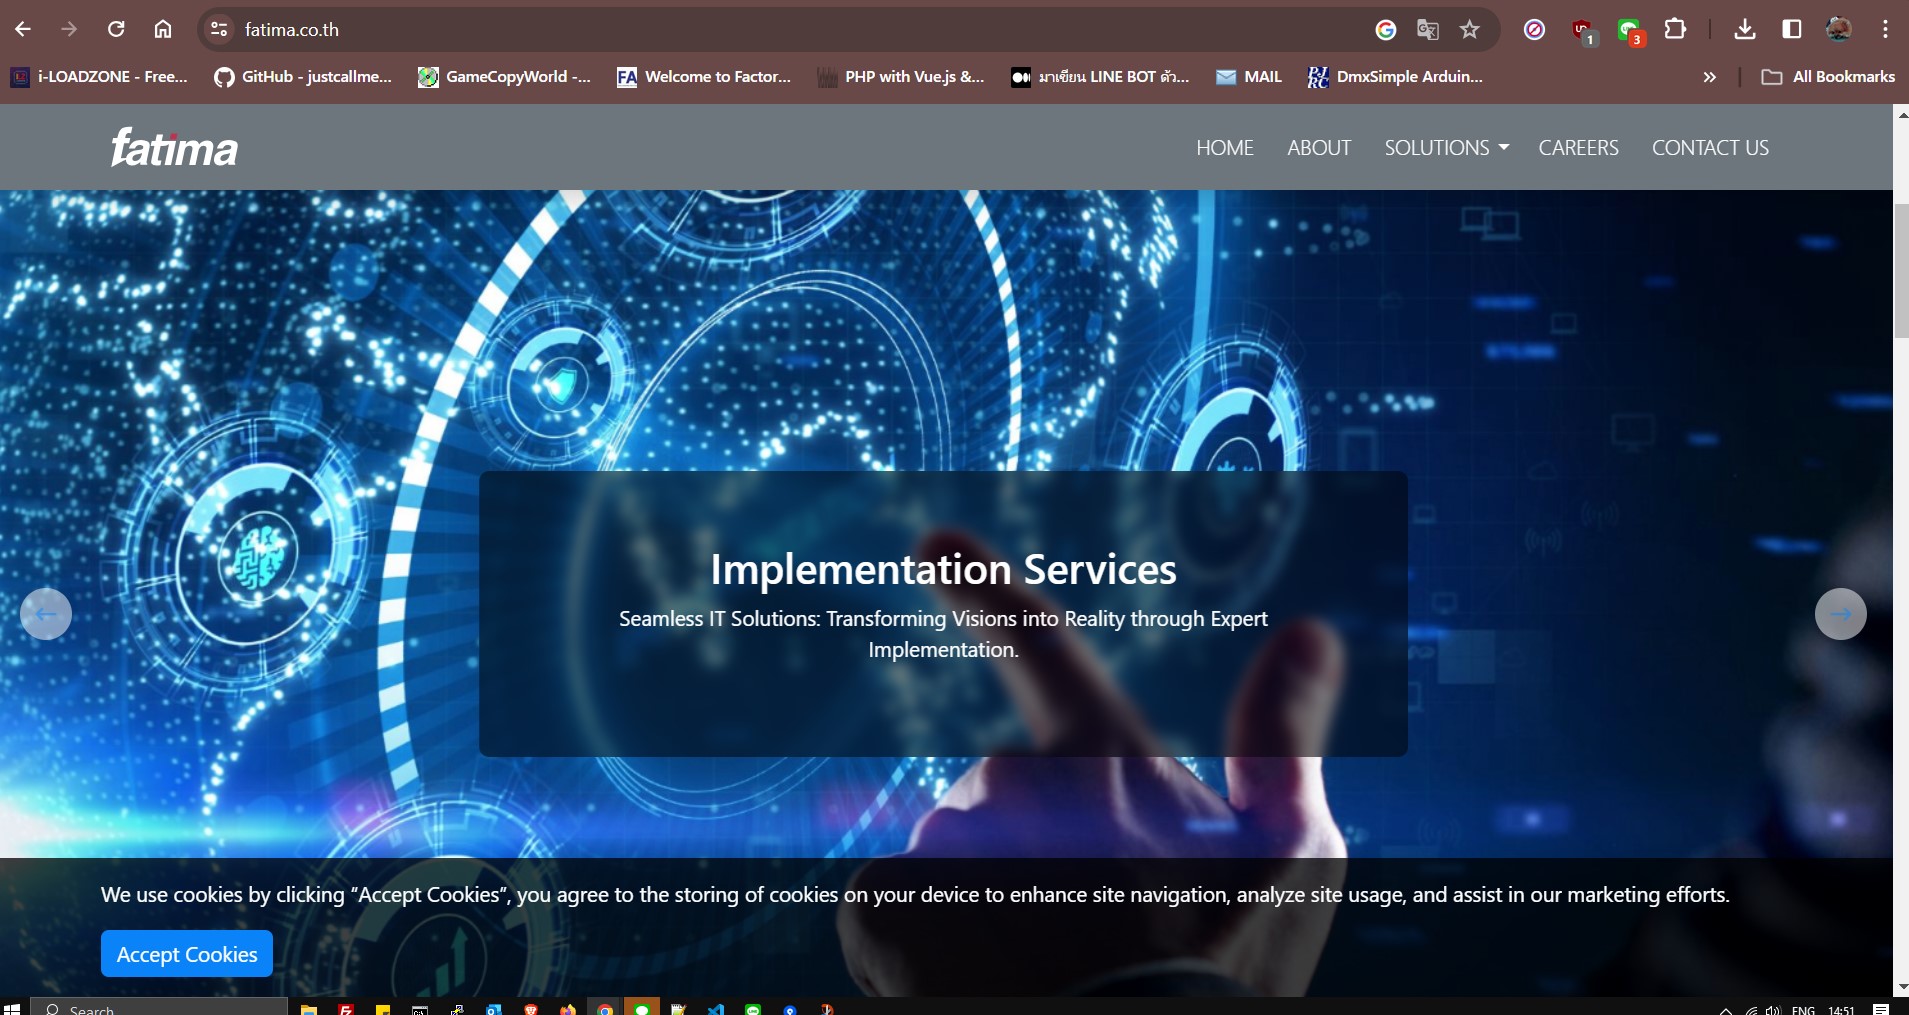Open File Explorer from the taskbar

309,1009
